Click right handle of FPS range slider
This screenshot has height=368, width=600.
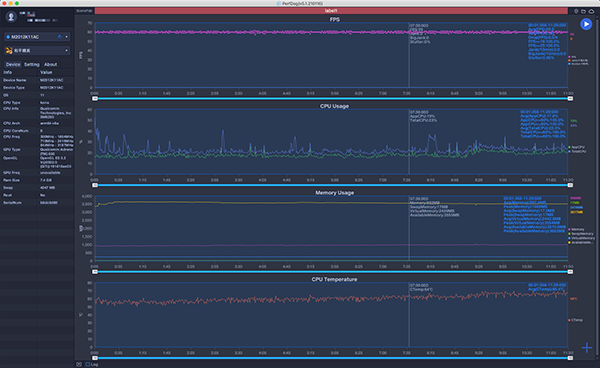pyautogui.click(x=570, y=99)
